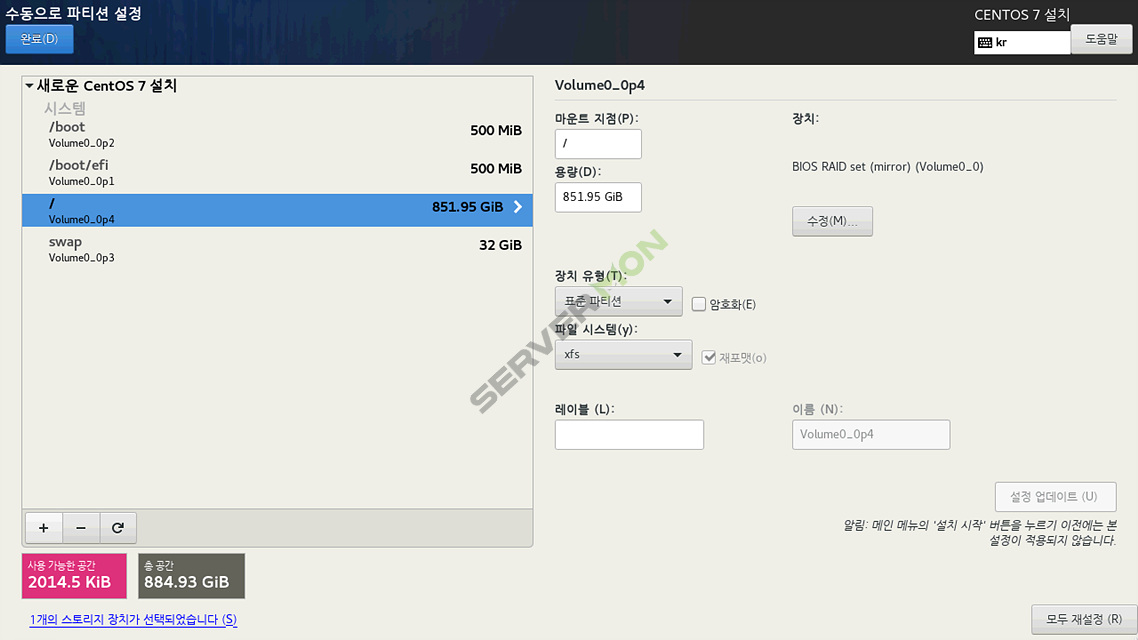Click the 레이블 (L) label input field

[629, 435]
